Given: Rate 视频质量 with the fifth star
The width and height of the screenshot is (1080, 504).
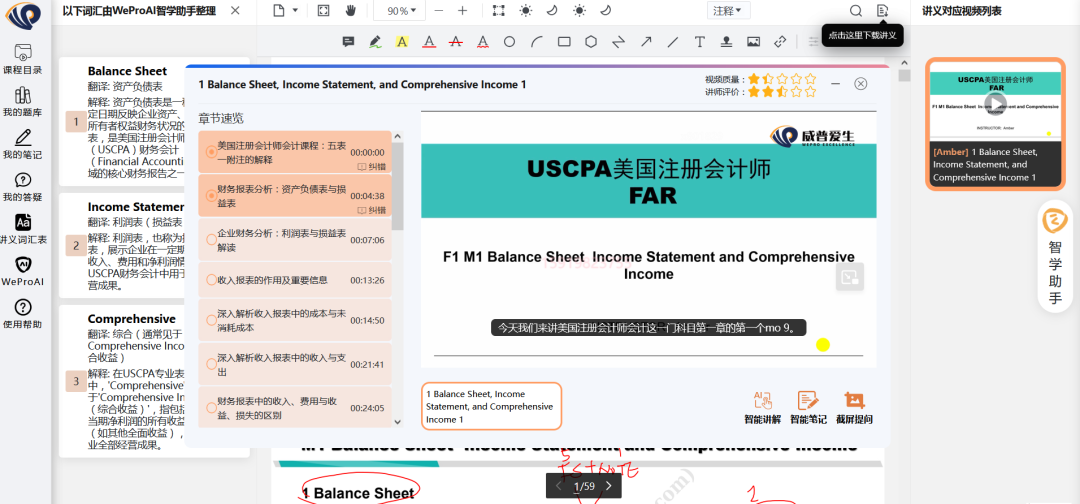Looking at the screenshot, I should 810,78.
